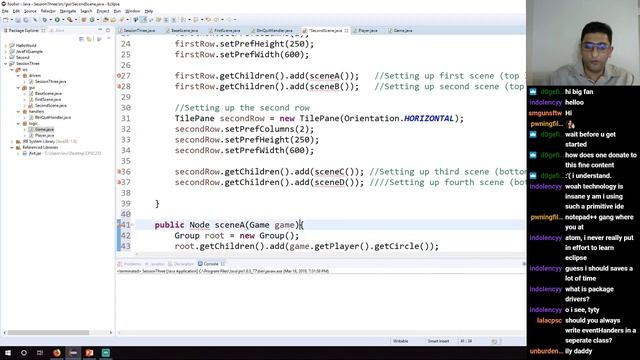This screenshot has width=640, height=360.
Task: Click error marker on line 27
Action: click(119, 76)
